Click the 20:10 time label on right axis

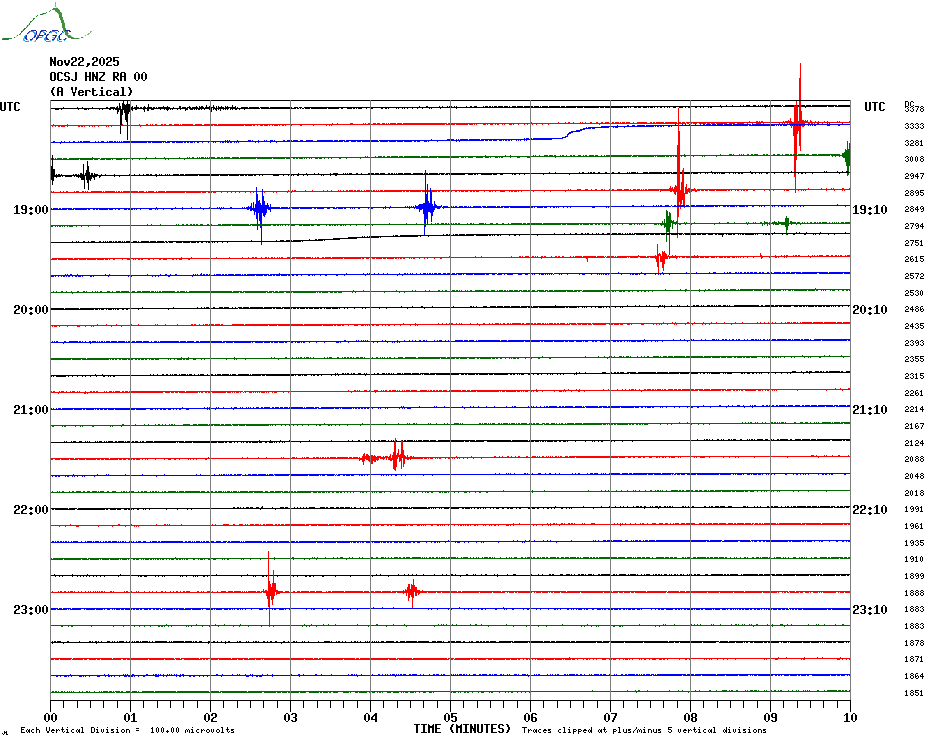[x=869, y=310]
